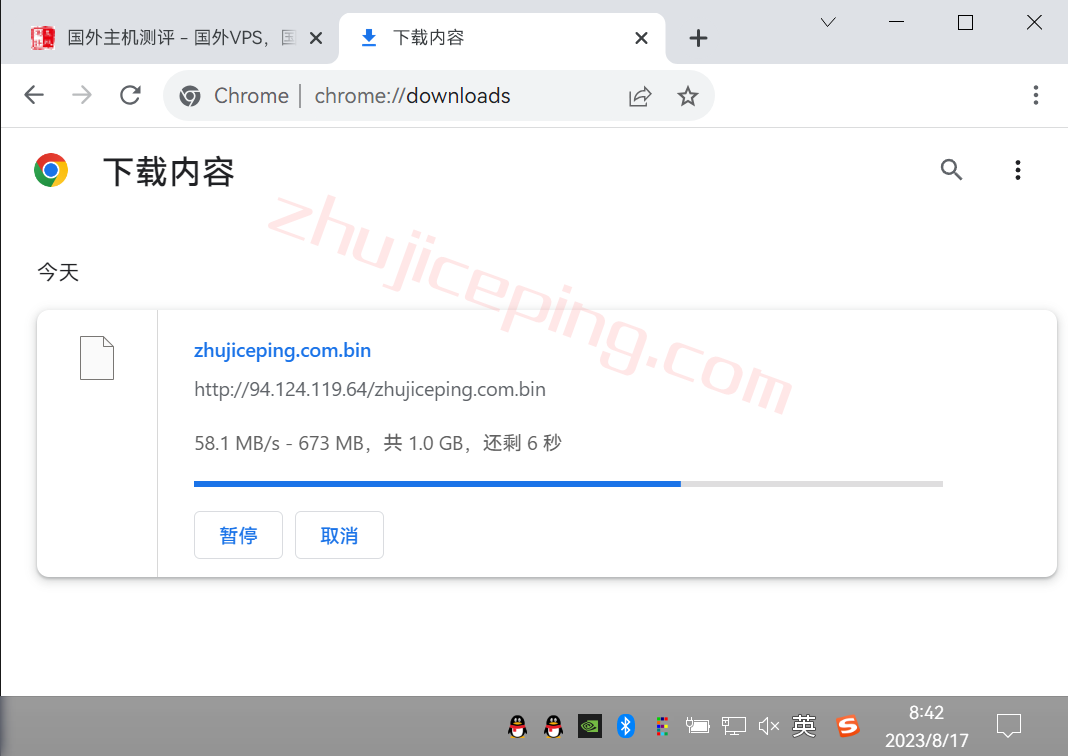Open Bluetooth tray icon

click(625, 726)
